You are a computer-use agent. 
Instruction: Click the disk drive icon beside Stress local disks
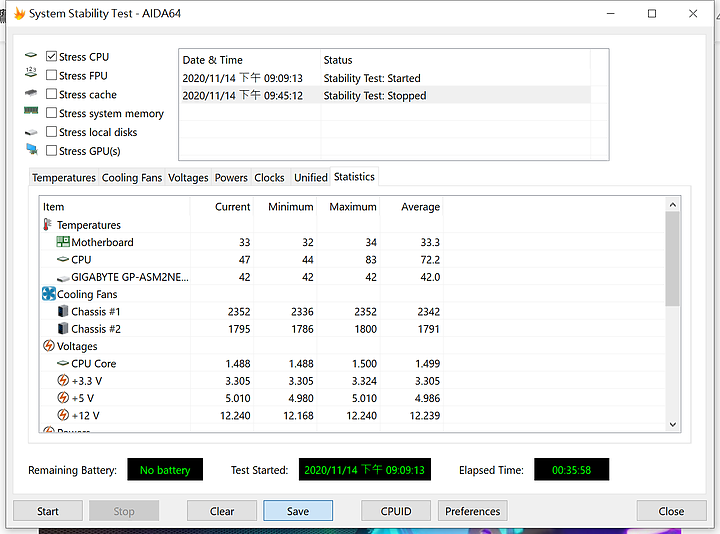31,133
